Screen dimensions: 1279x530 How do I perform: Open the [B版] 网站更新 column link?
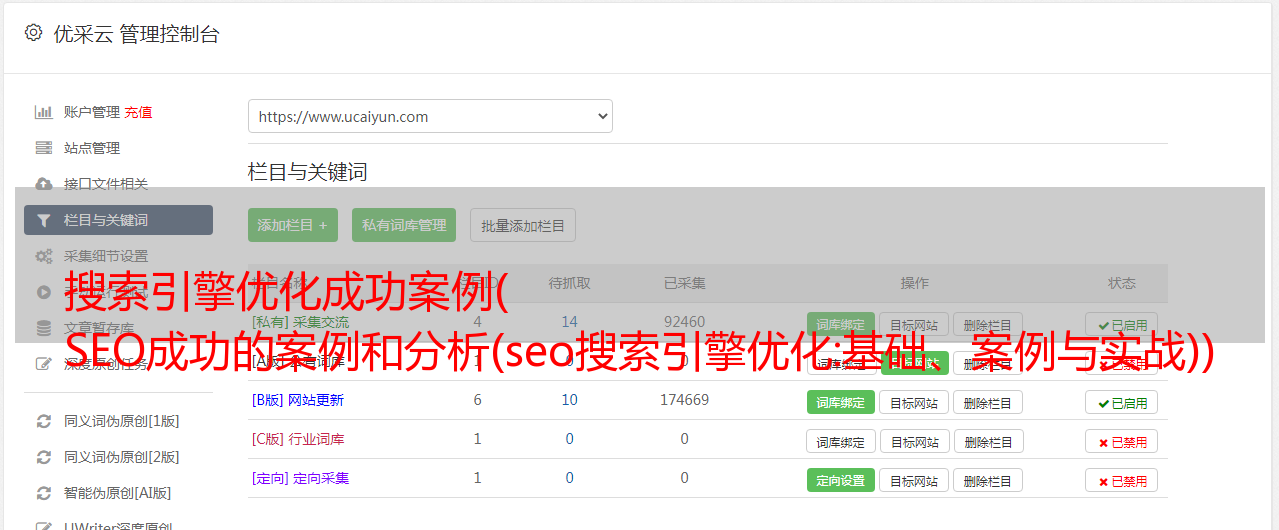[298, 400]
